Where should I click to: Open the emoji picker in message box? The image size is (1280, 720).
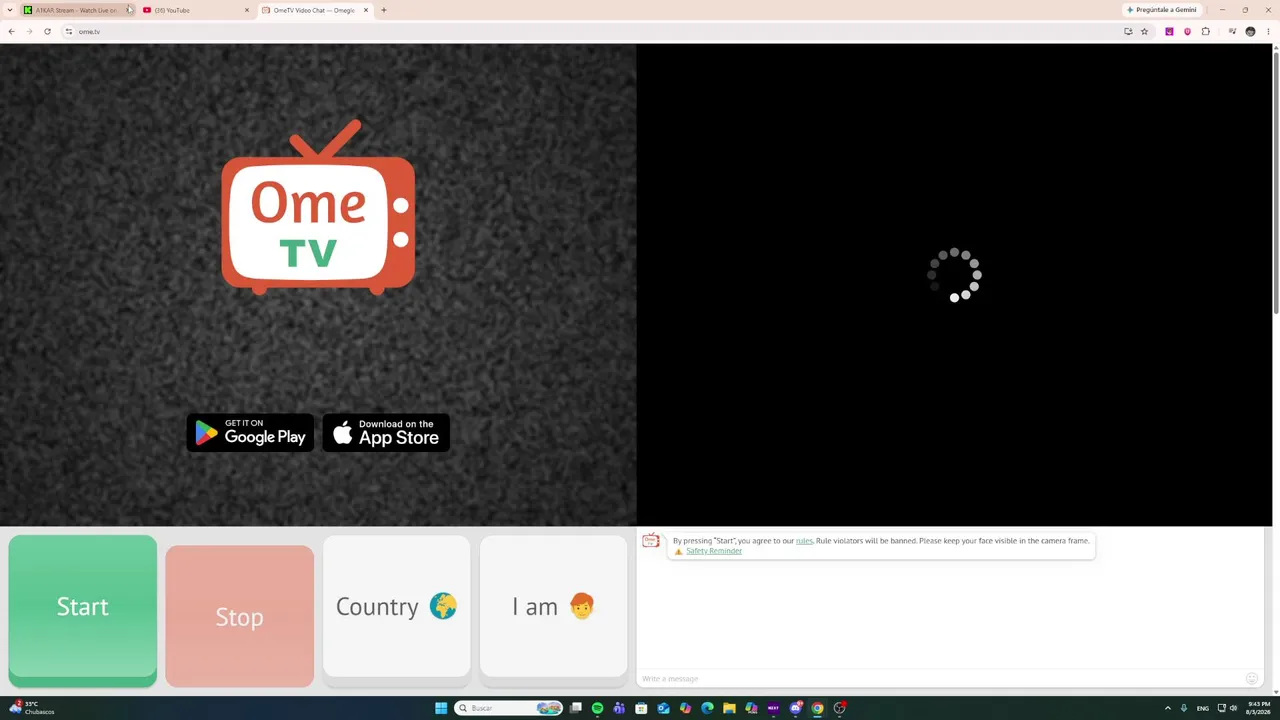click(x=1251, y=679)
